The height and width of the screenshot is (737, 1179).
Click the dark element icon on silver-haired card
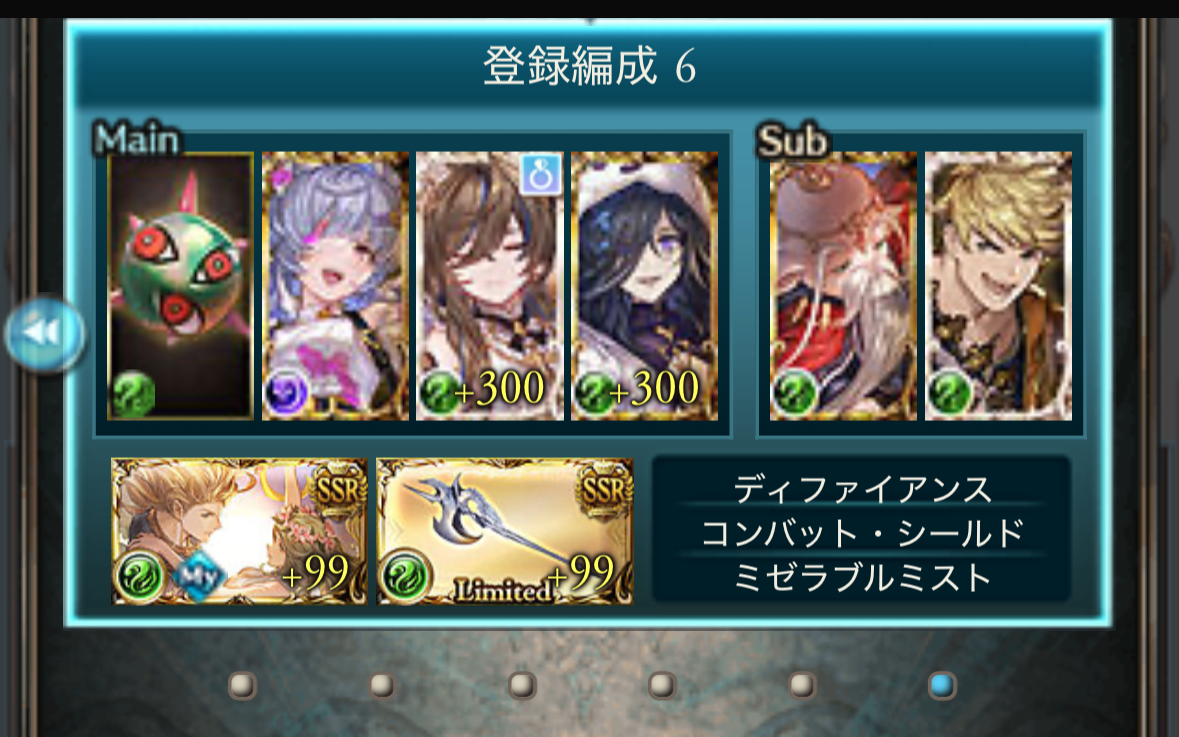(286, 392)
